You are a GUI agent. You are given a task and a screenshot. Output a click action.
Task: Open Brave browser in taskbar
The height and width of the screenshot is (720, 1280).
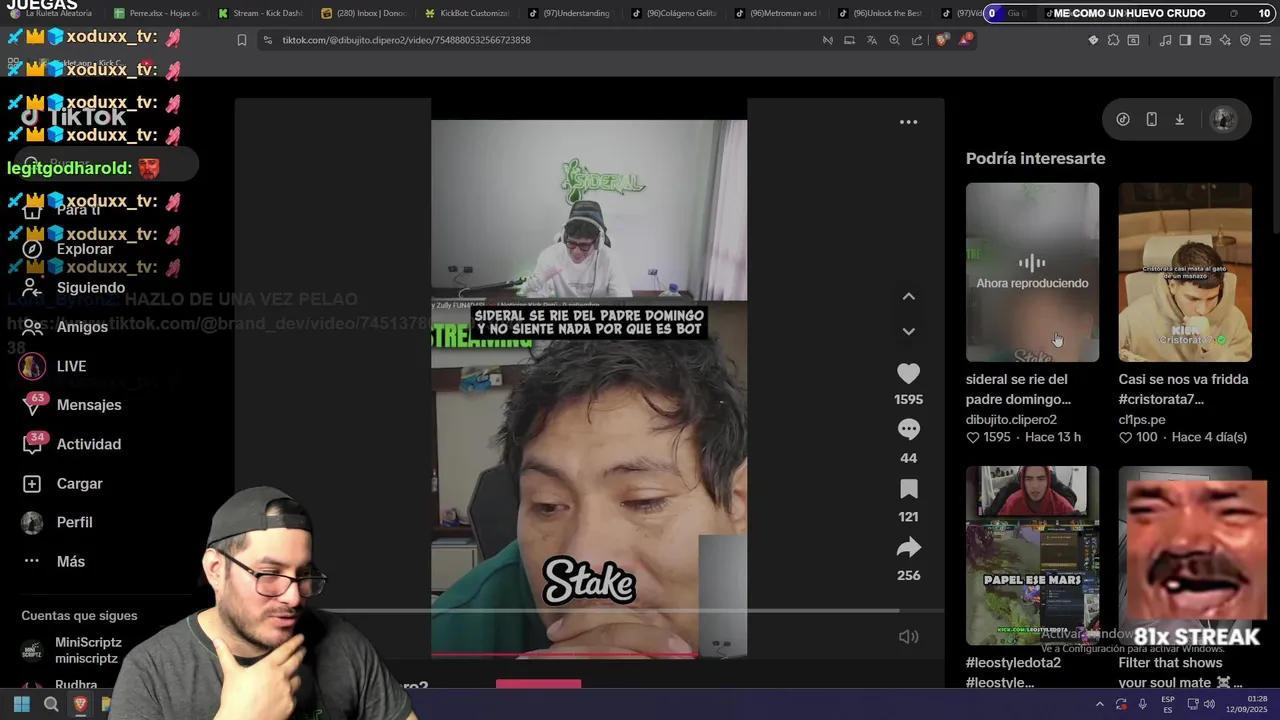coord(80,704)
